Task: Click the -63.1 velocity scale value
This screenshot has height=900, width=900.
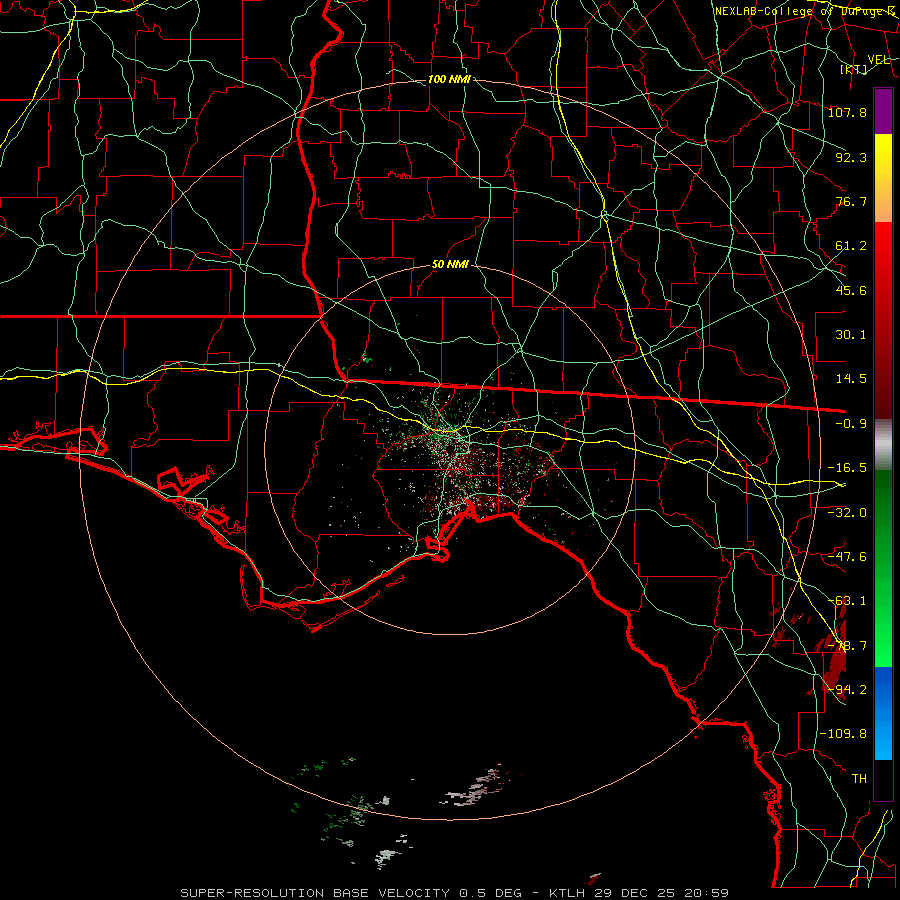Action: (x=847, y=601)
